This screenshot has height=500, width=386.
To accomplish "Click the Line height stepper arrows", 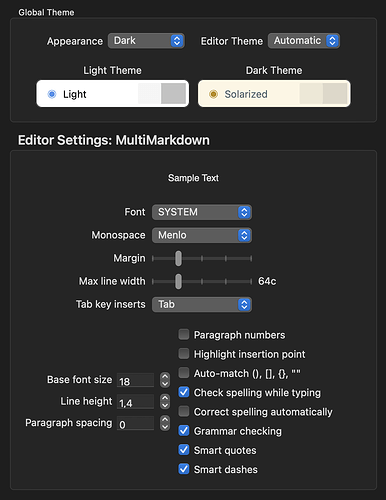I will pyautogui.click(x=165, y=401).
